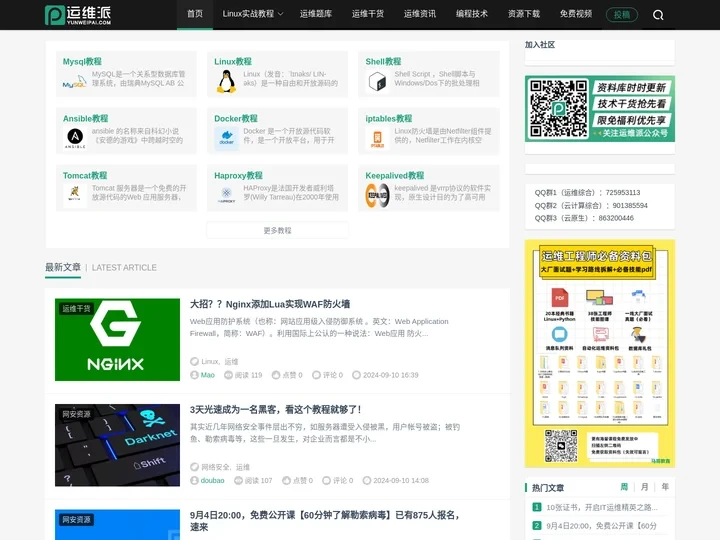Click the like icon on the Nginx article
This screenshot has height=540, width=720.
(x=276, y=375)
